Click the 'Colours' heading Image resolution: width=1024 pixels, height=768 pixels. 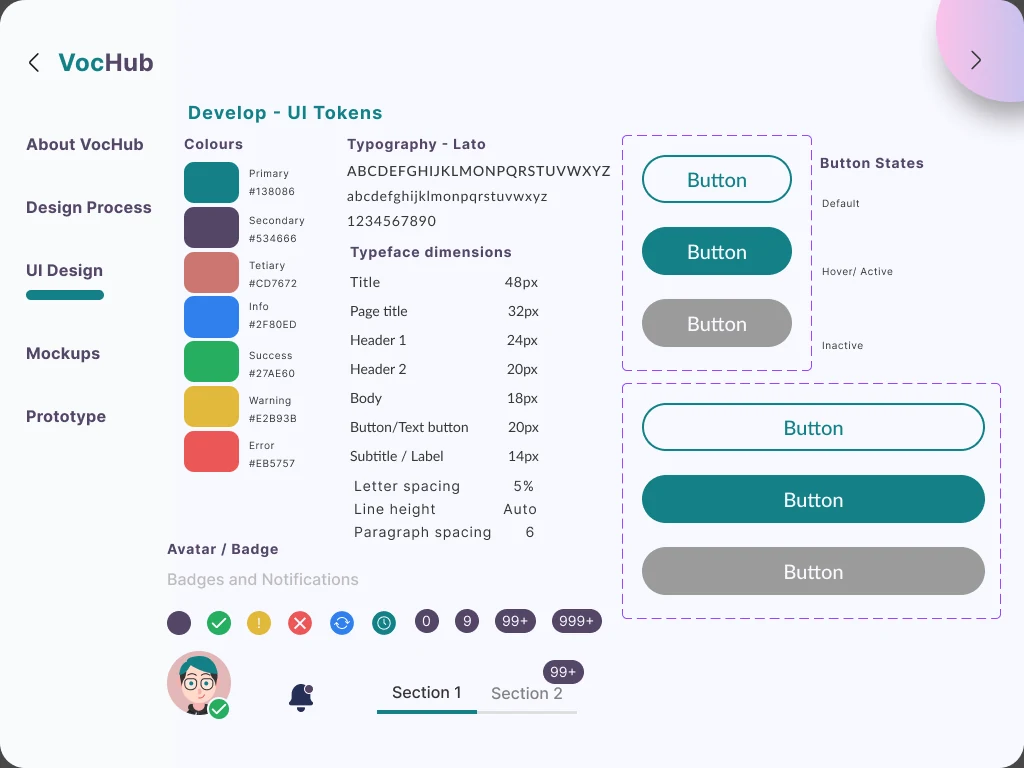214,144
